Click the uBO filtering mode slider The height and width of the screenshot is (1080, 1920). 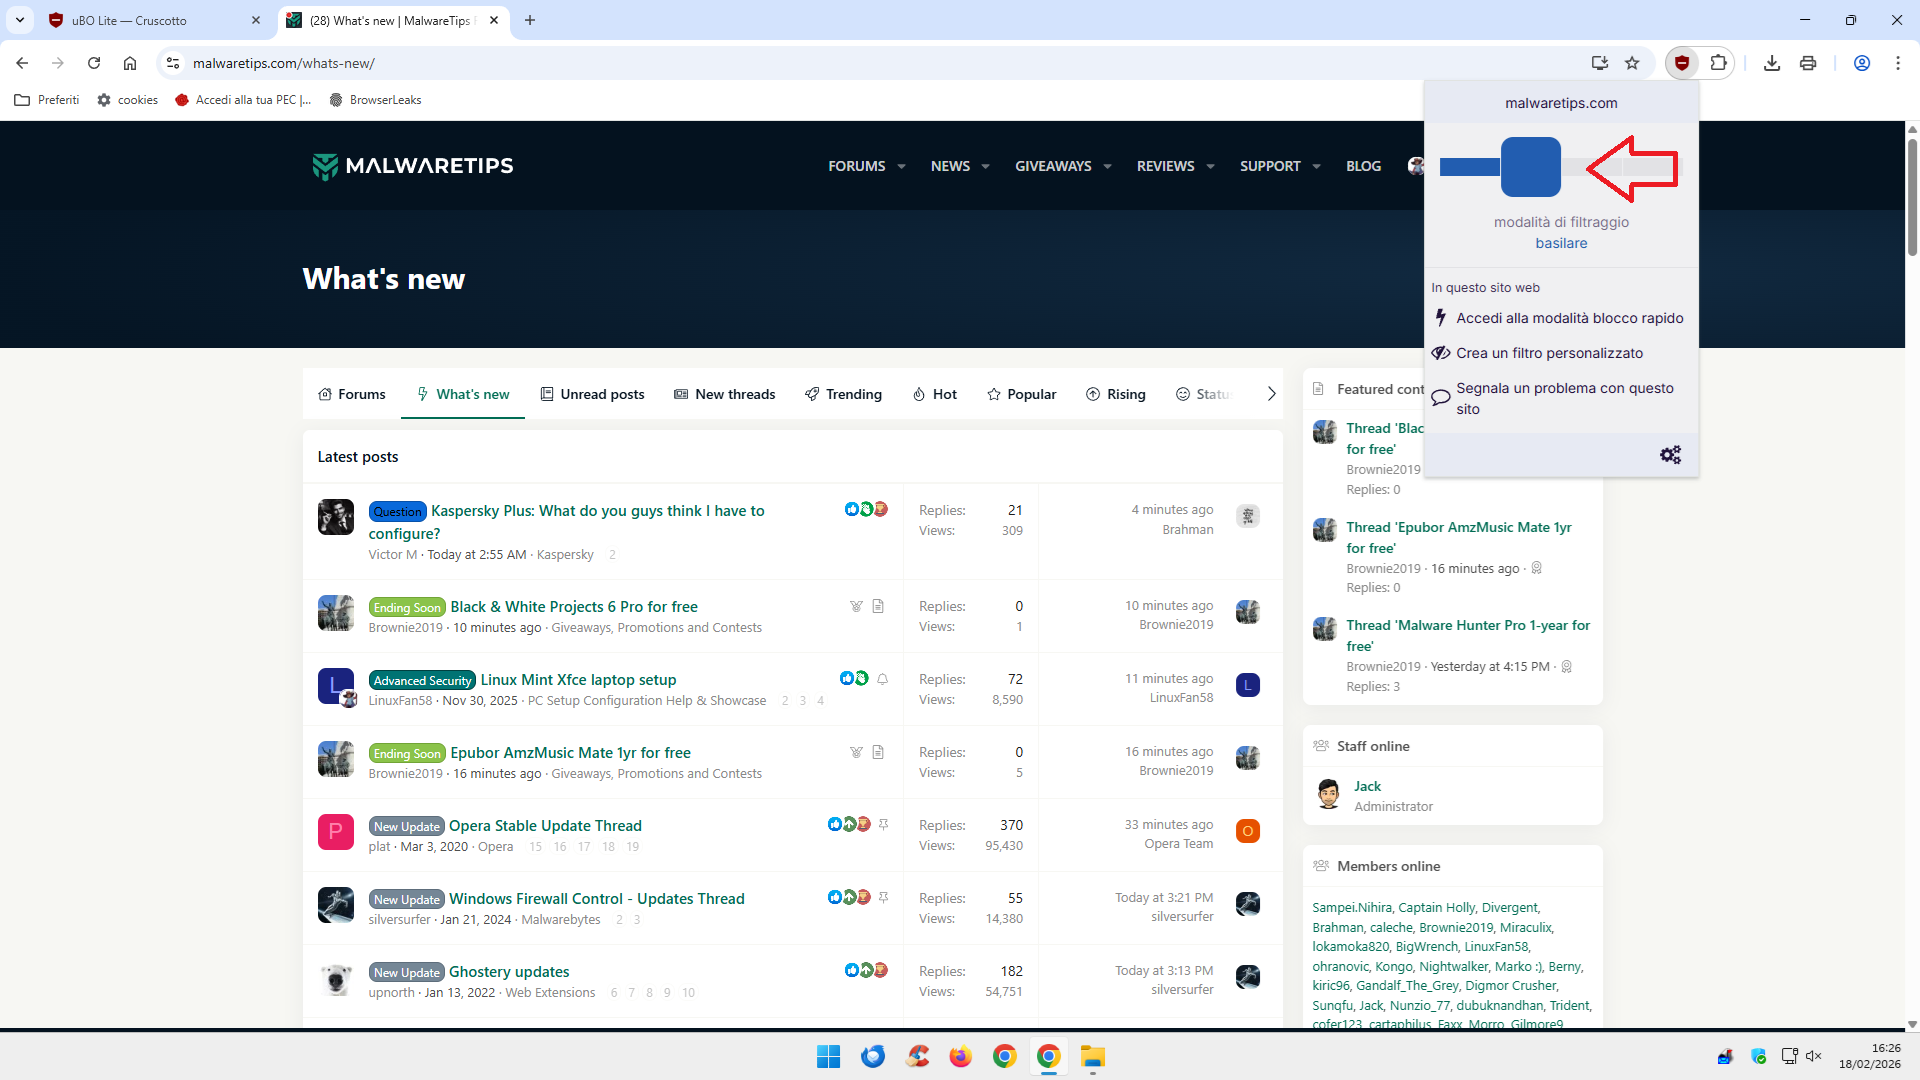click(x=1530, y=167)
